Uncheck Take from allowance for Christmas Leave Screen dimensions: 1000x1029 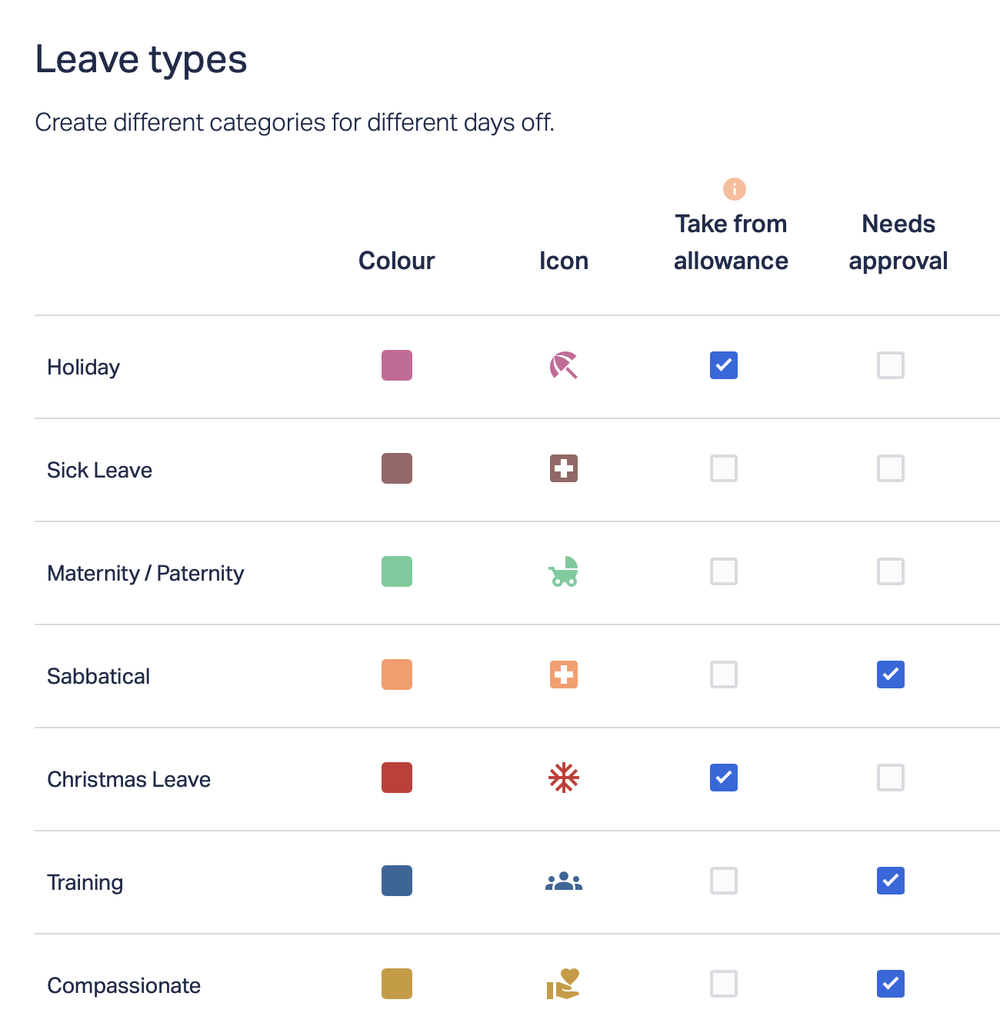click(x=724, y=778)
